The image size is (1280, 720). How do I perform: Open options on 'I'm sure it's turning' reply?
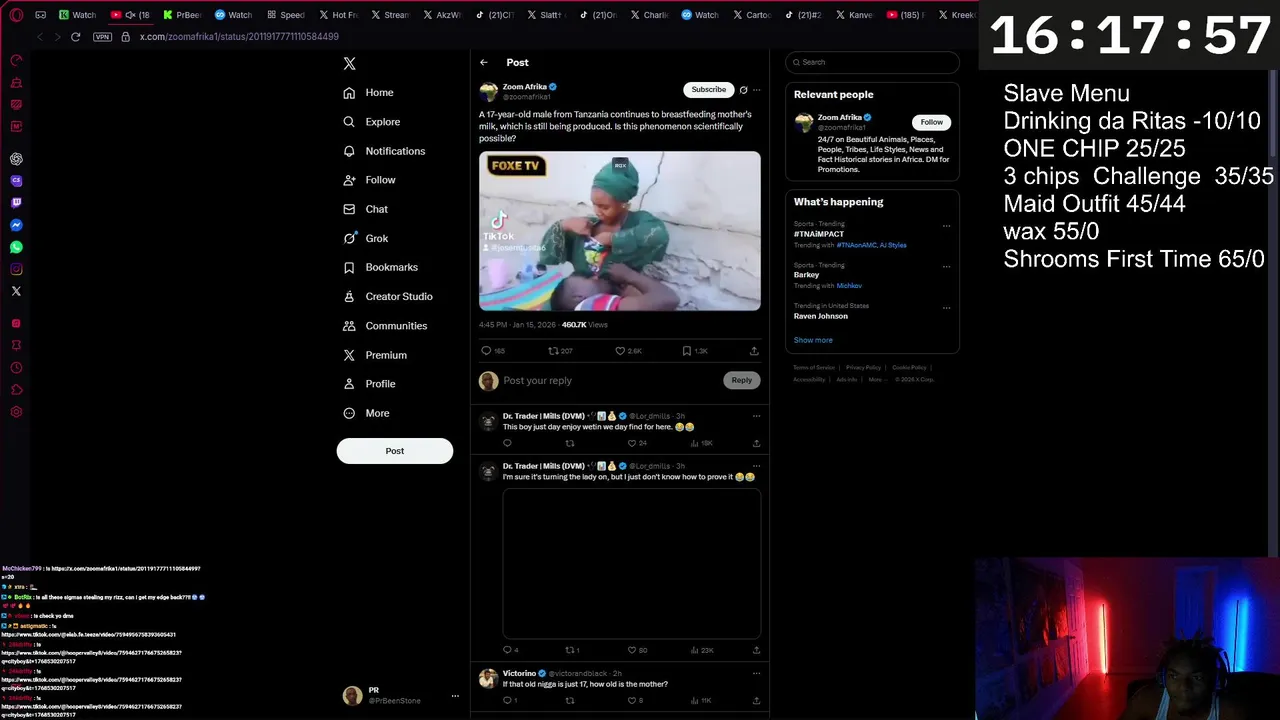tap(756, 466)
